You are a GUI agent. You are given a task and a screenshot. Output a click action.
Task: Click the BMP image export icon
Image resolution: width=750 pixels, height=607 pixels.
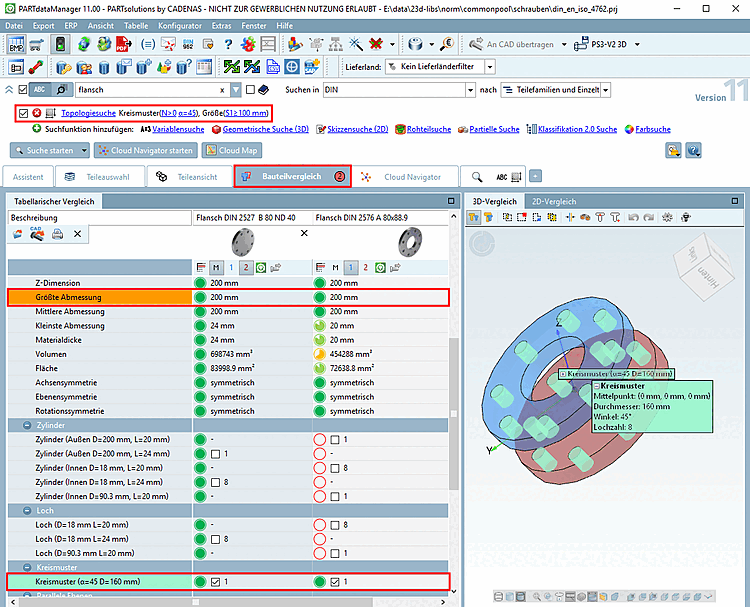[15, 44]
